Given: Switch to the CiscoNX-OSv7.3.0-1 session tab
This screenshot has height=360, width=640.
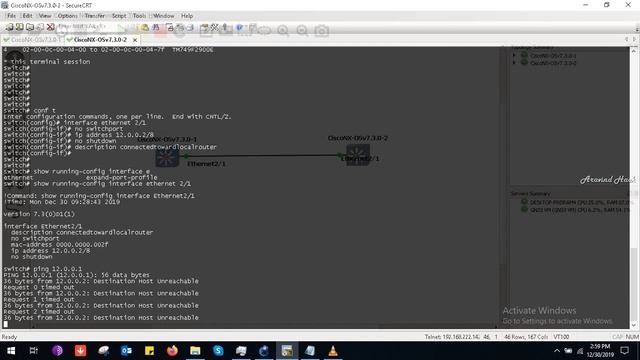Looking at the screenshot, I should [x=33, y=40].
